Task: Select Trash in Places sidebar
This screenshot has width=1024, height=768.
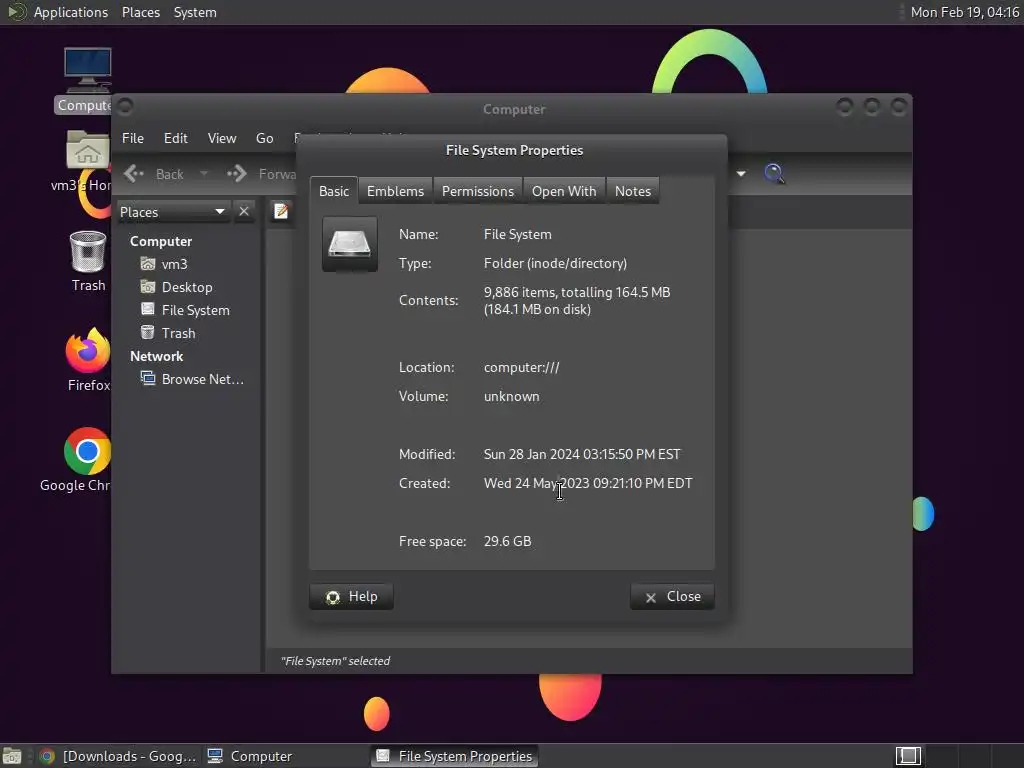Action: coord(178,333)
